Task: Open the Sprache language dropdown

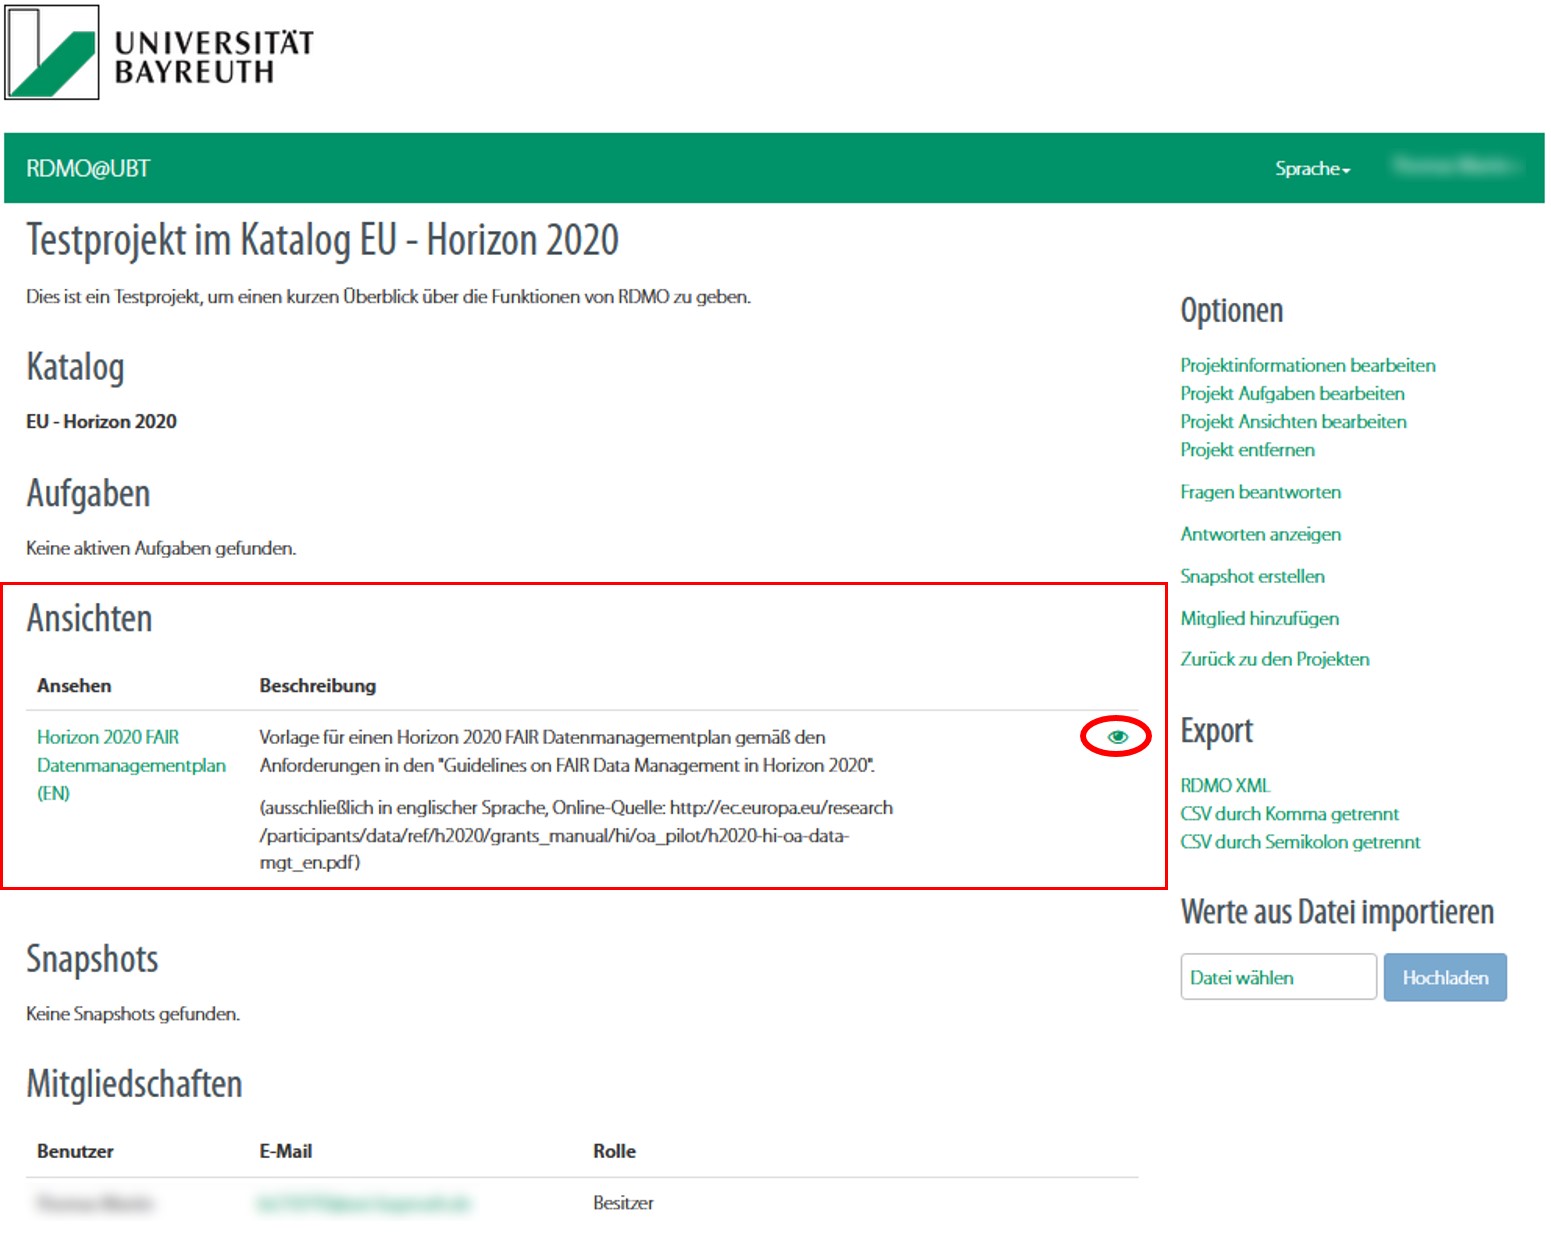Action: [1312, 169]
